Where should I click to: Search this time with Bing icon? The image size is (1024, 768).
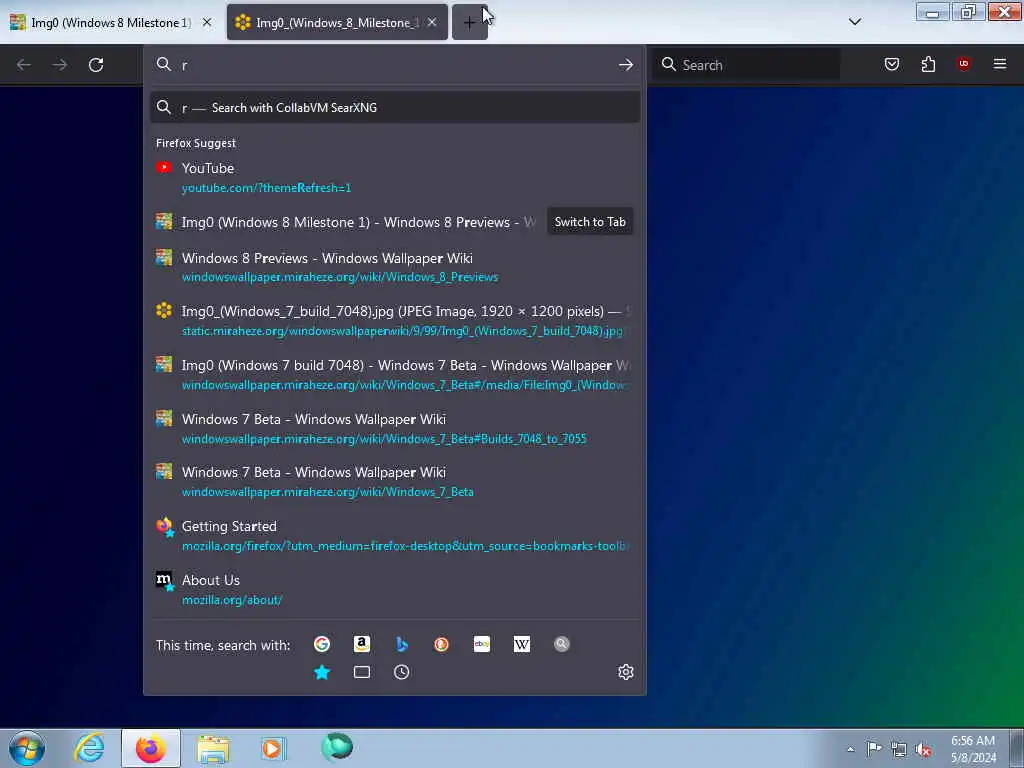(x=402, y=645)
